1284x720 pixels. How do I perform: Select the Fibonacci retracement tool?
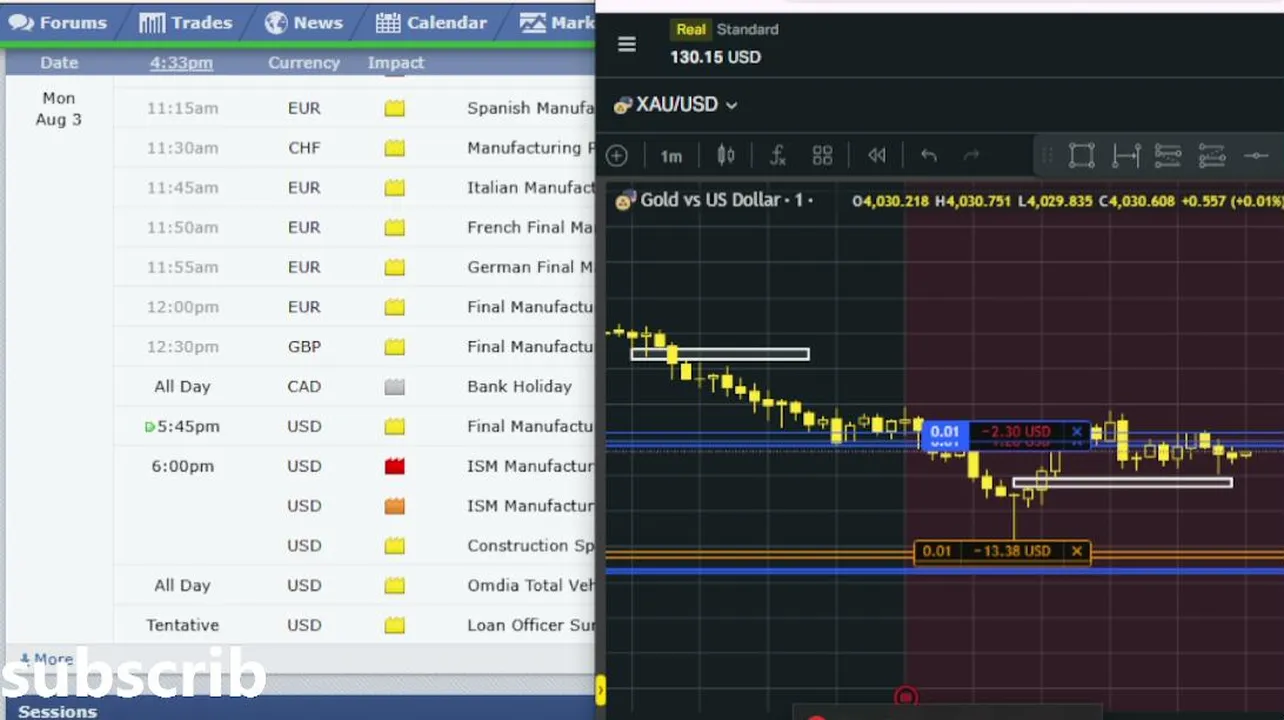pyautogui.click(x=1168, y=155)
